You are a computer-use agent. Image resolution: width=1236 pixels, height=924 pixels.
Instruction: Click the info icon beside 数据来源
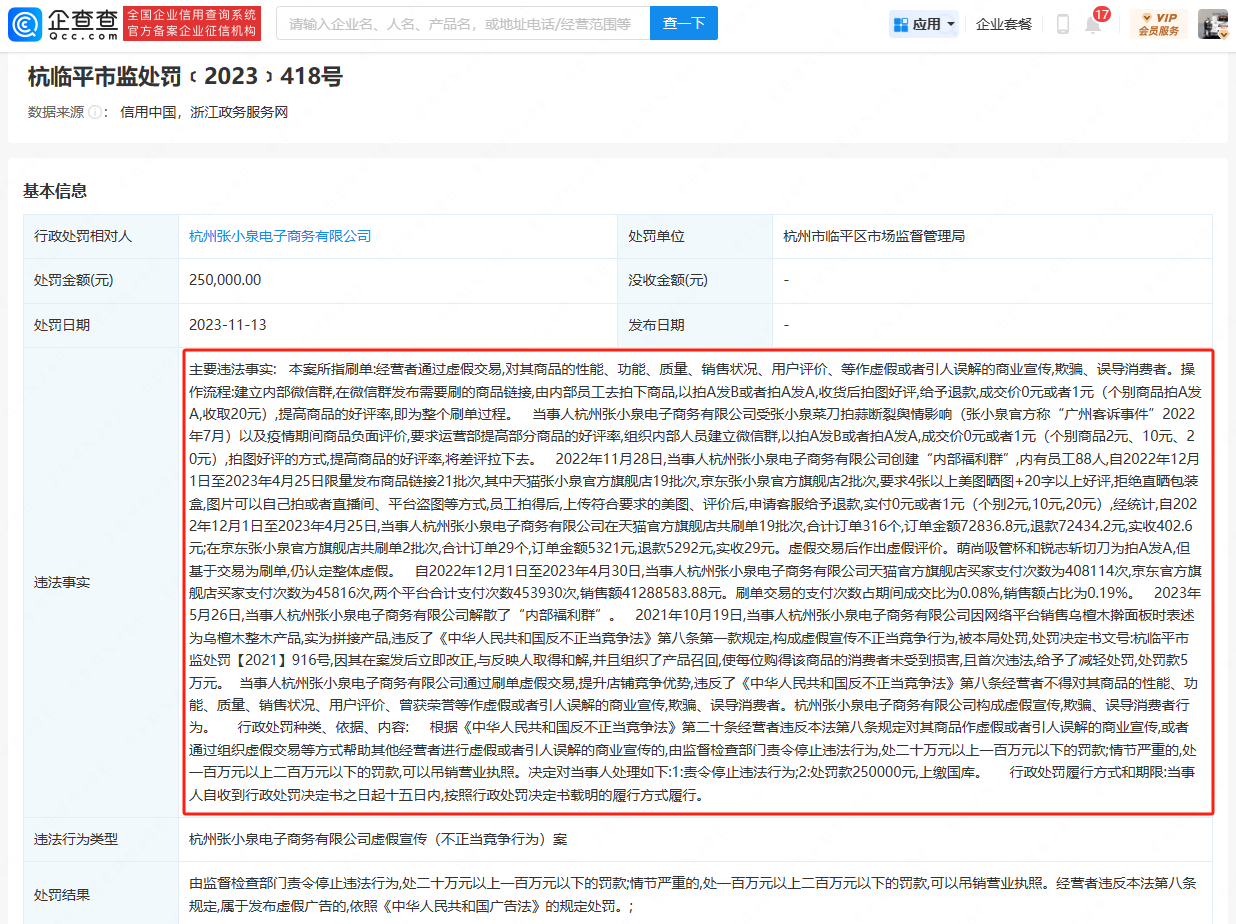coord(97,112)
